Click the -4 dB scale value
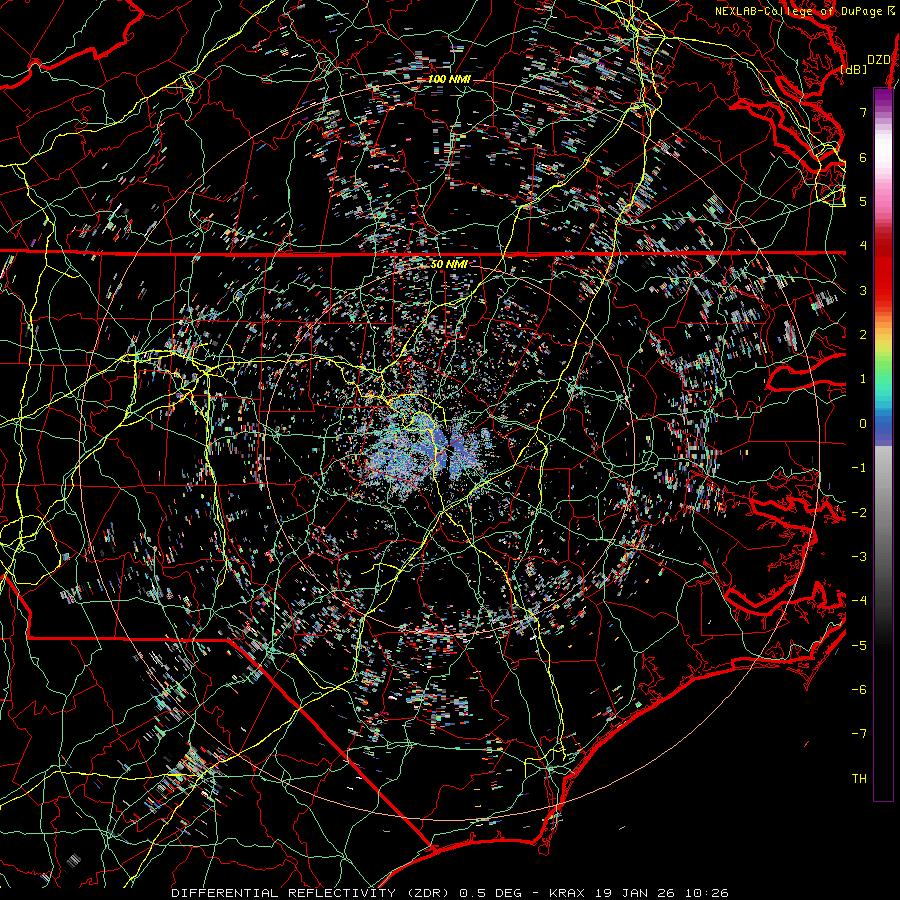This screenshot has height=900, width=900. pos(859,601)
